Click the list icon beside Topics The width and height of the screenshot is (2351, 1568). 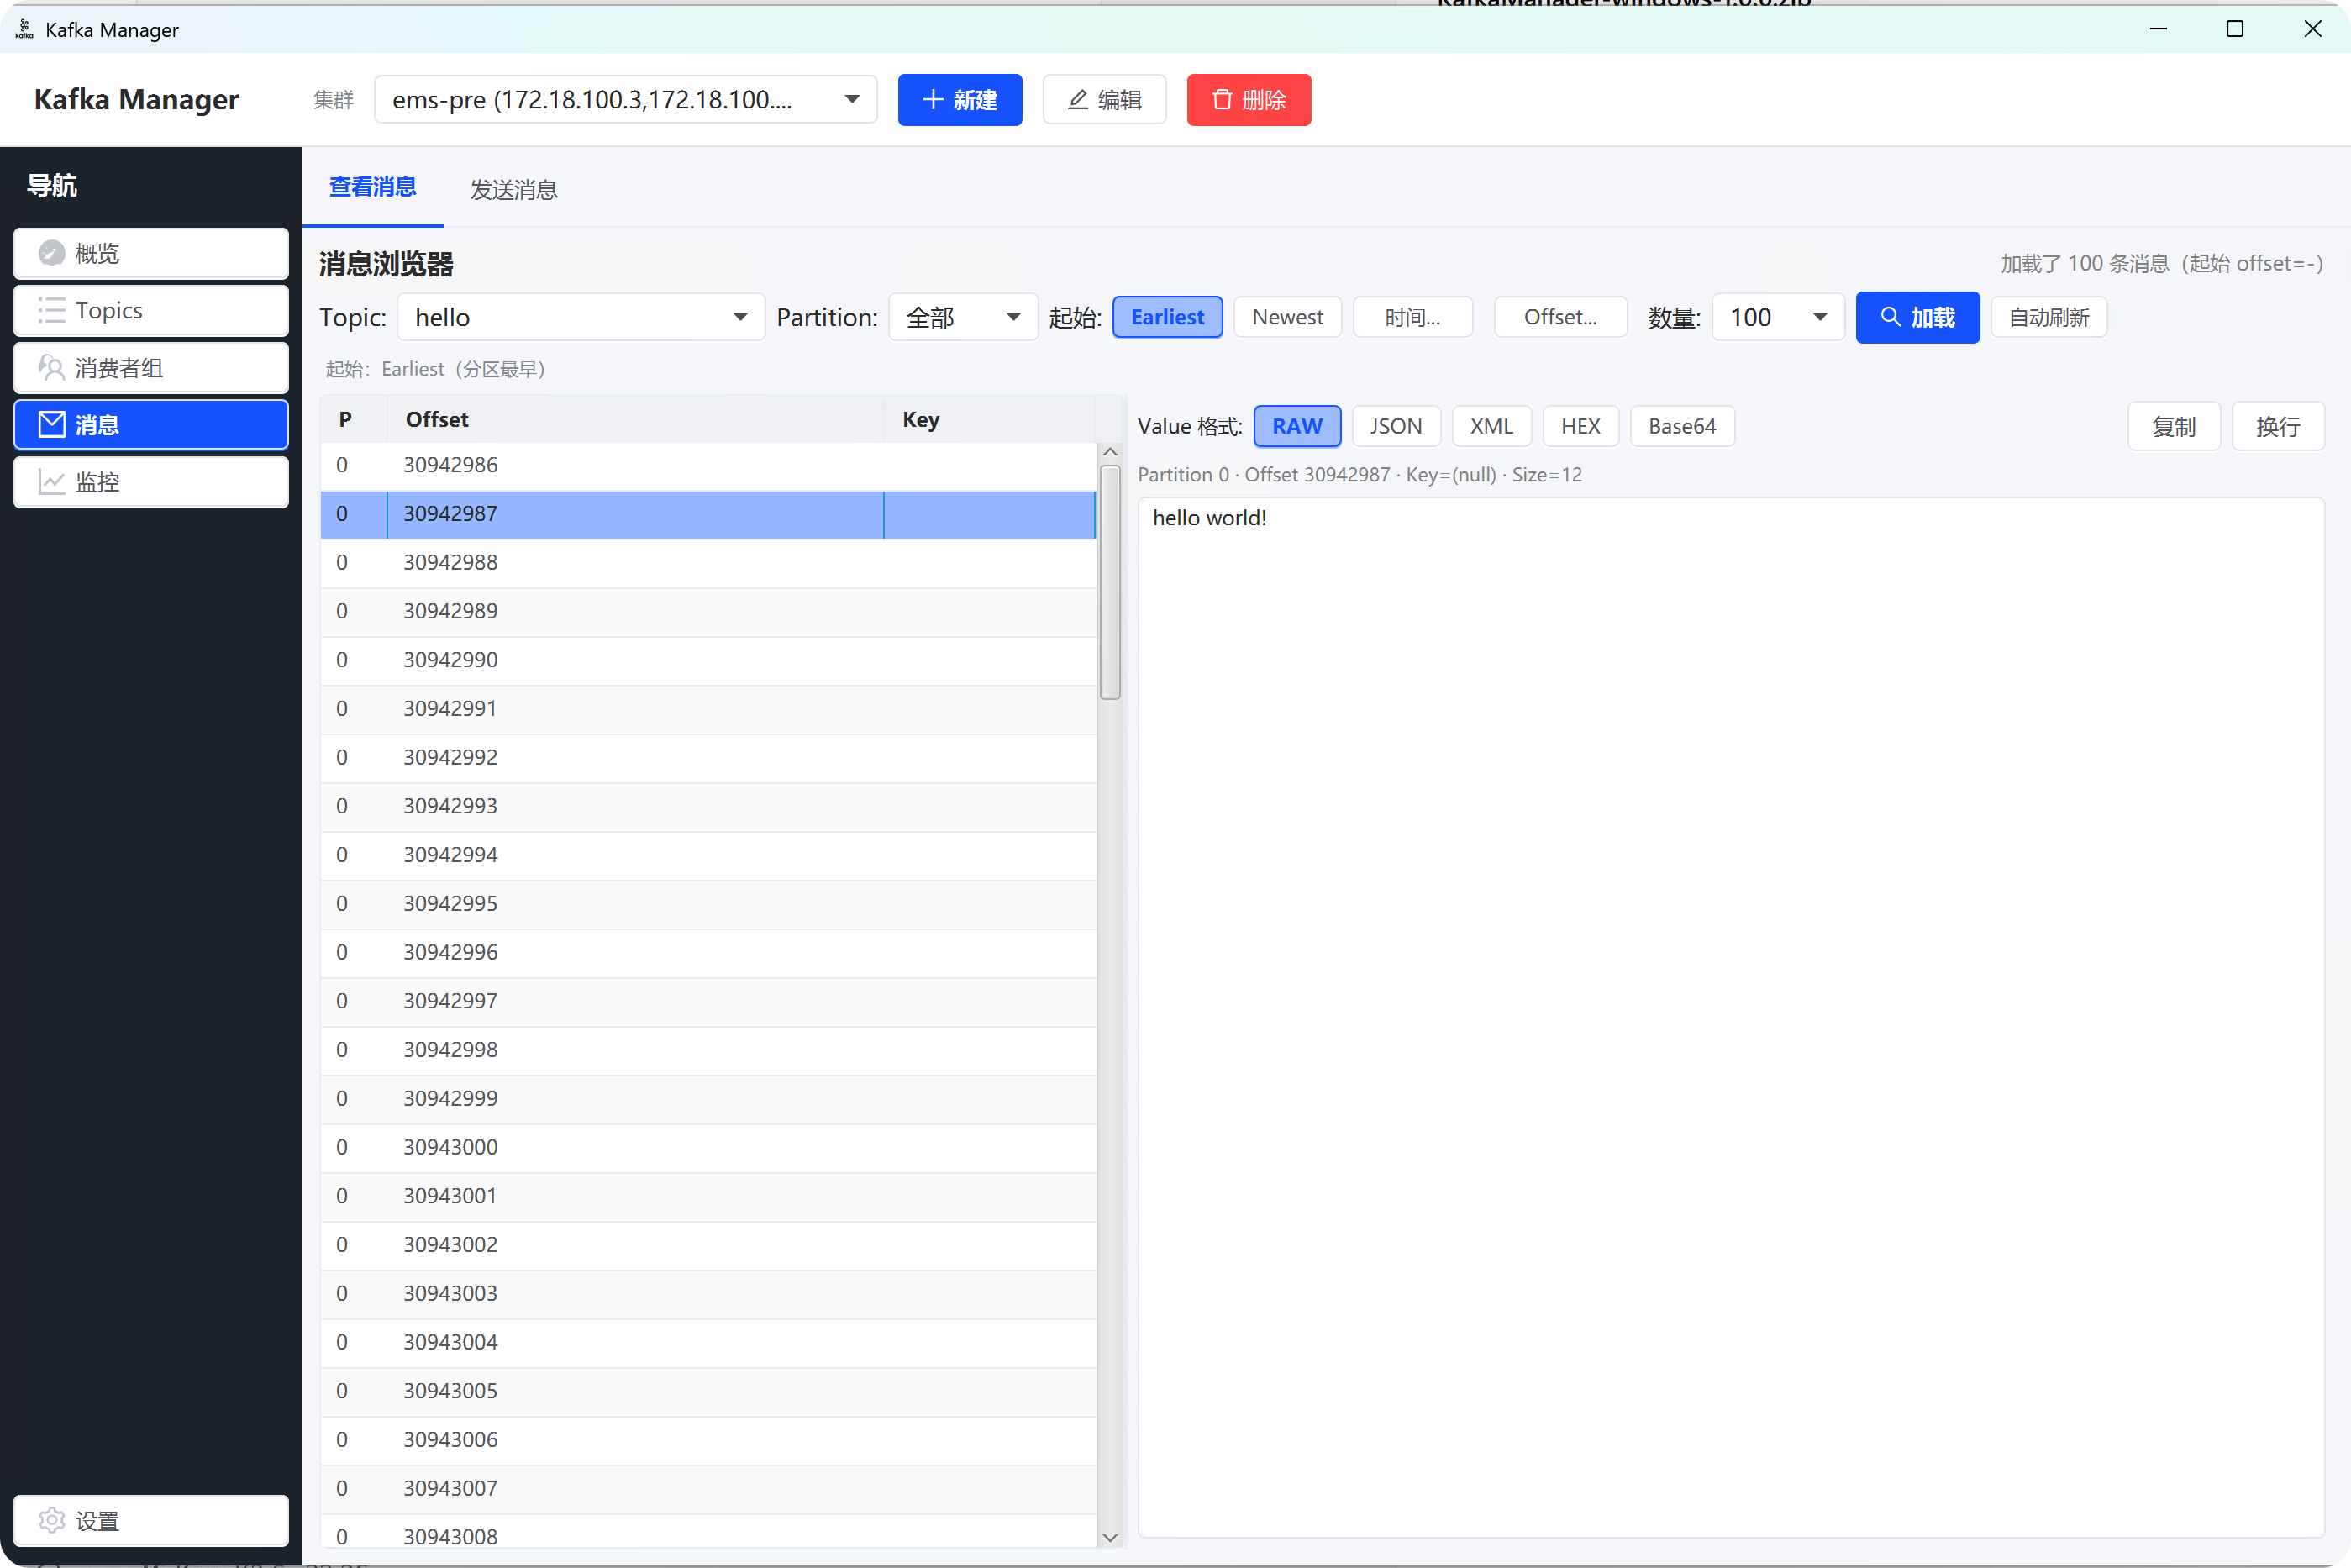click(x=52, y=310)
